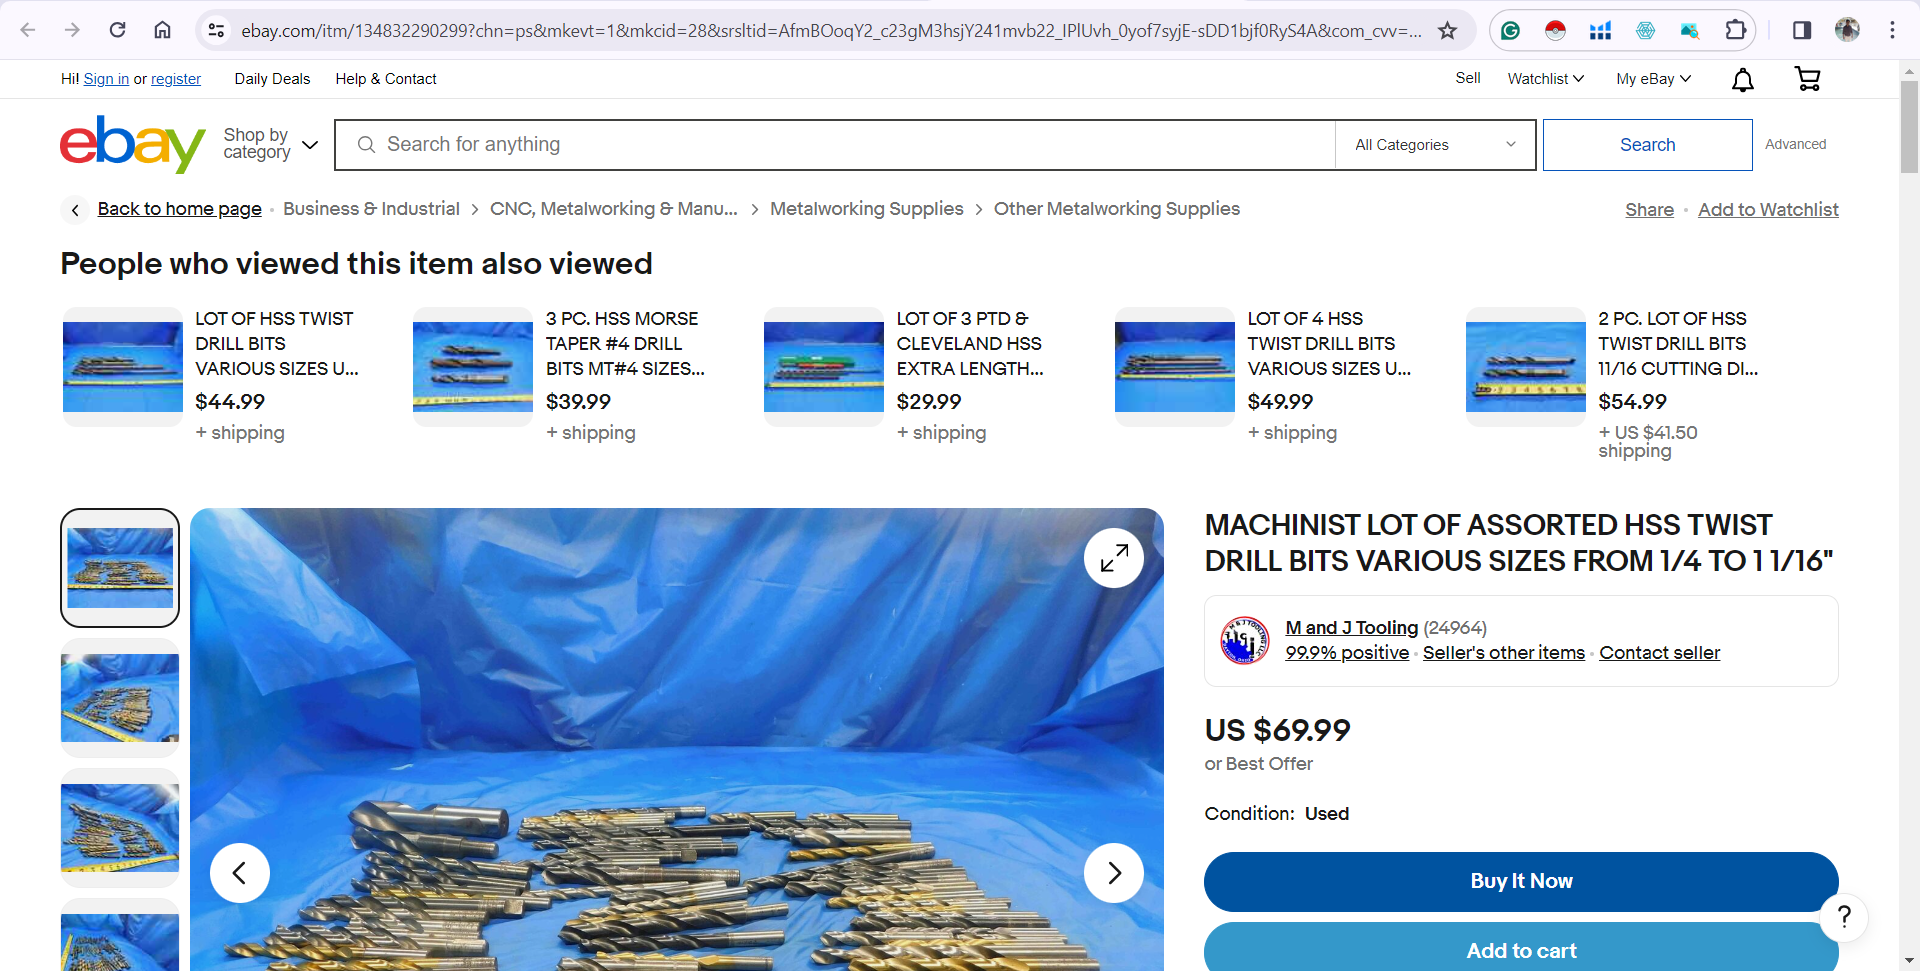Screen dimensions: 1920x971
Task: Open the All Categories dropdown
Action: coord(1435,145)
